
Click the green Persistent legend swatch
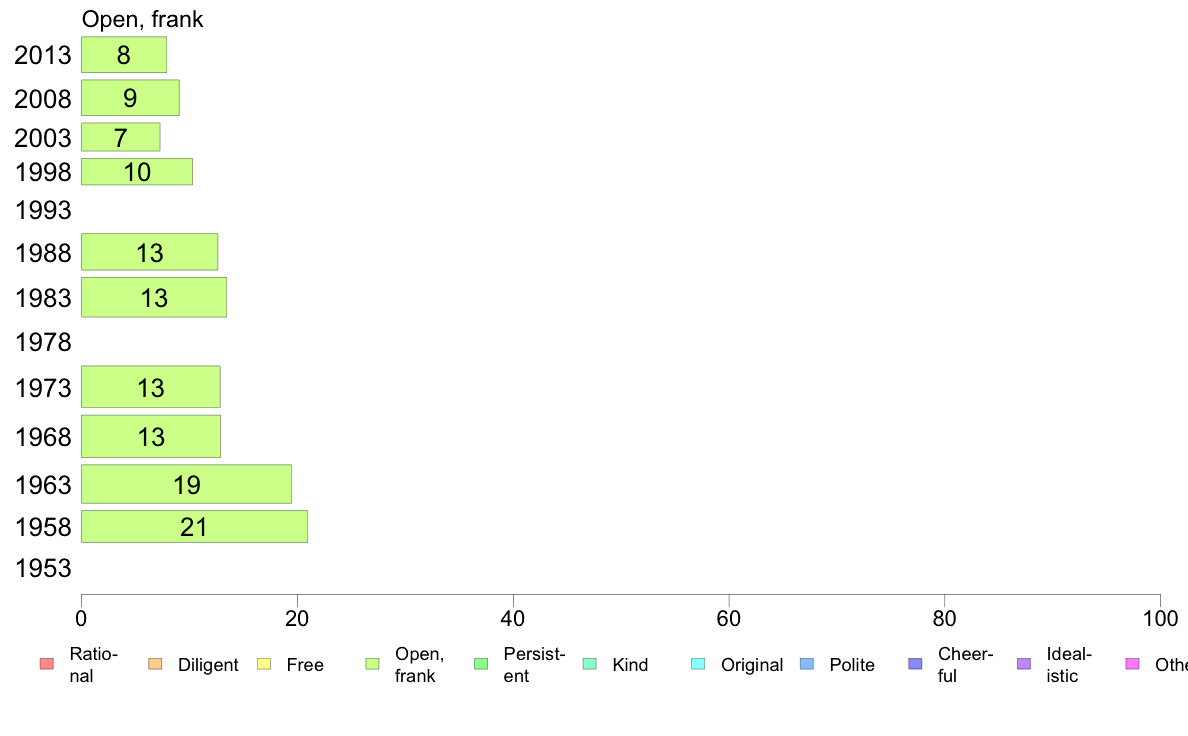[x=481, y=664]
